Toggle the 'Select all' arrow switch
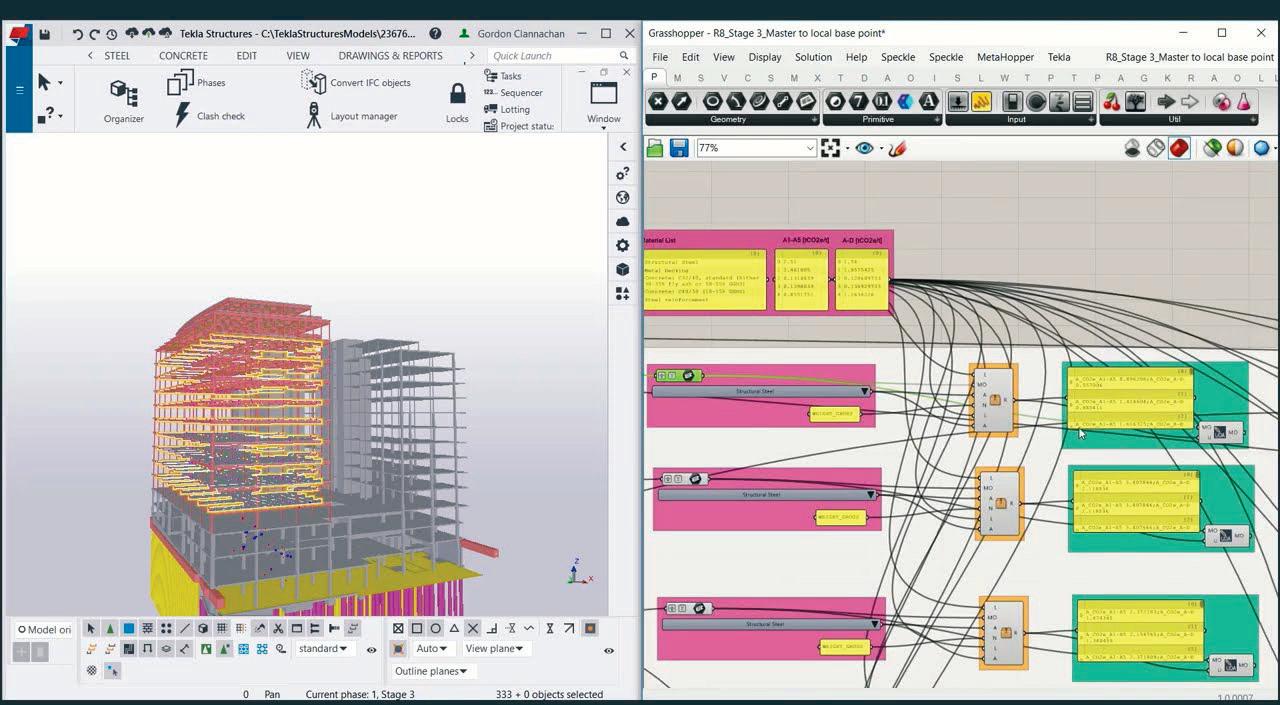Image resolution: width=1280 pixels, height=705 pixels. tap(91, 628)
